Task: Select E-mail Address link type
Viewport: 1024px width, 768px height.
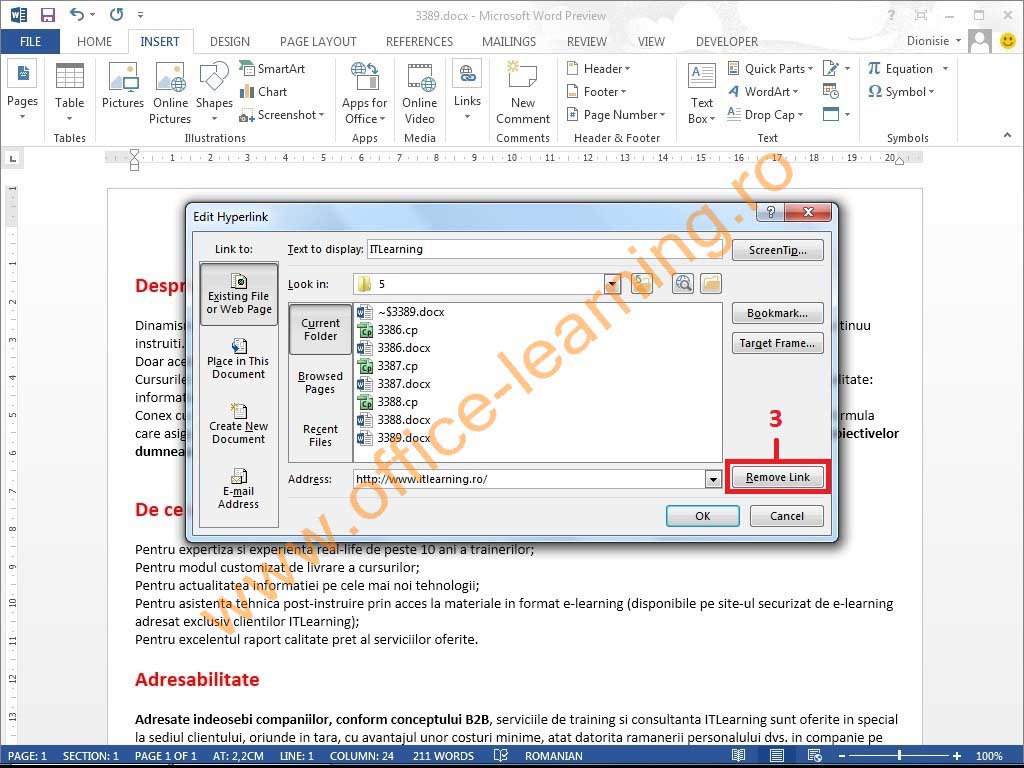Action: coord(238,490)
